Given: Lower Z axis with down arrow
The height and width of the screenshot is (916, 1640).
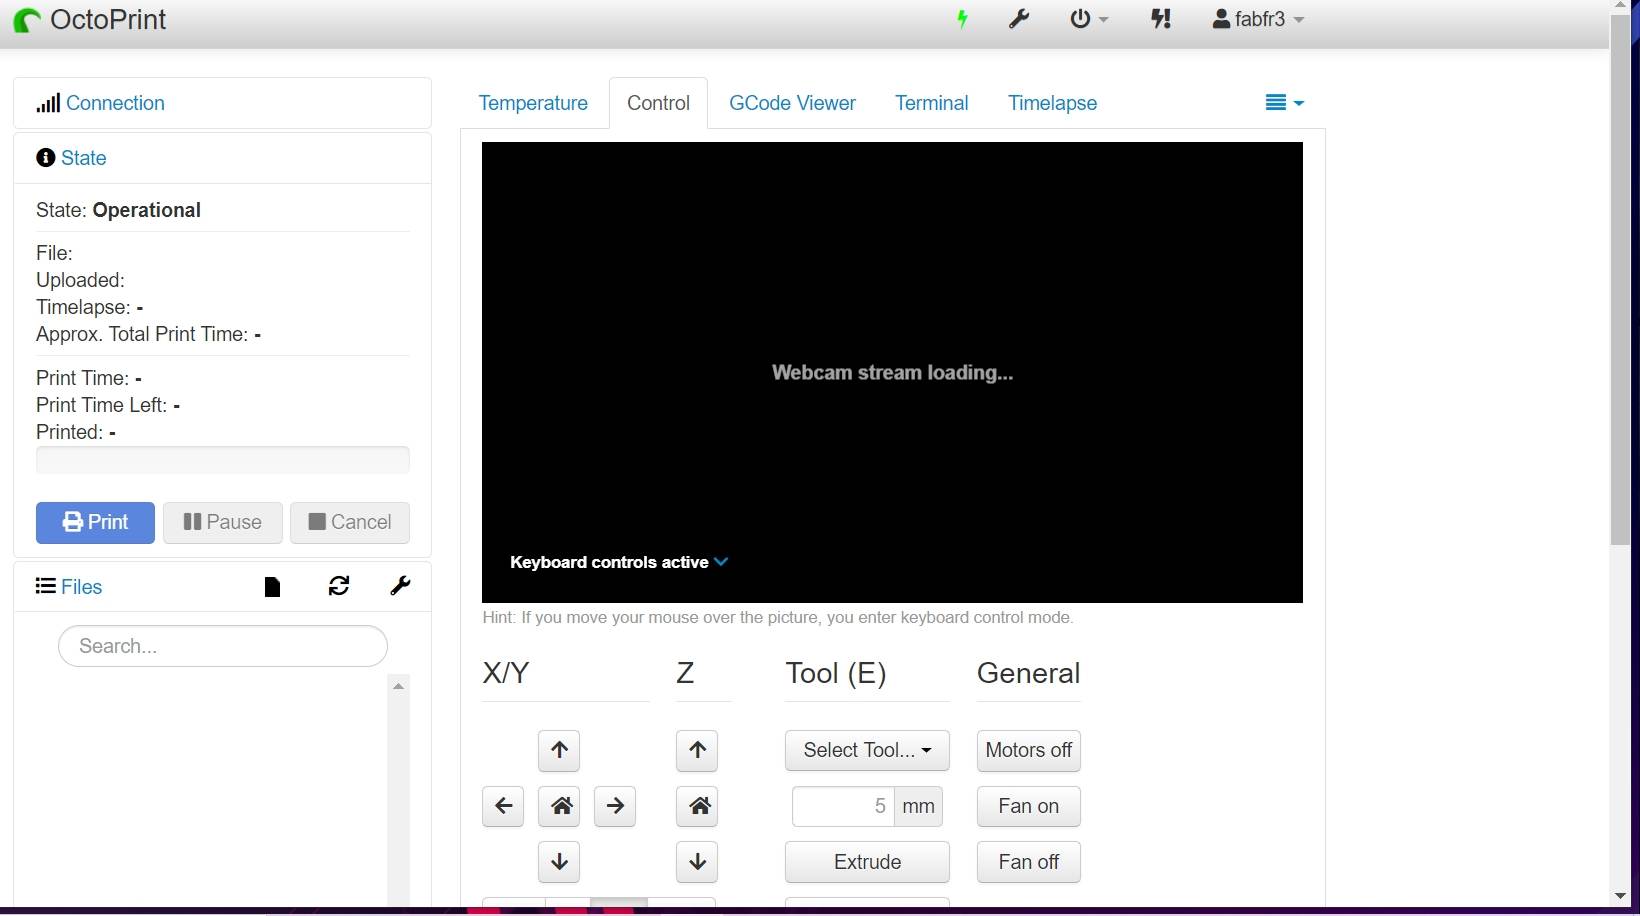Looking at the screenshot, I should (697, 862).
